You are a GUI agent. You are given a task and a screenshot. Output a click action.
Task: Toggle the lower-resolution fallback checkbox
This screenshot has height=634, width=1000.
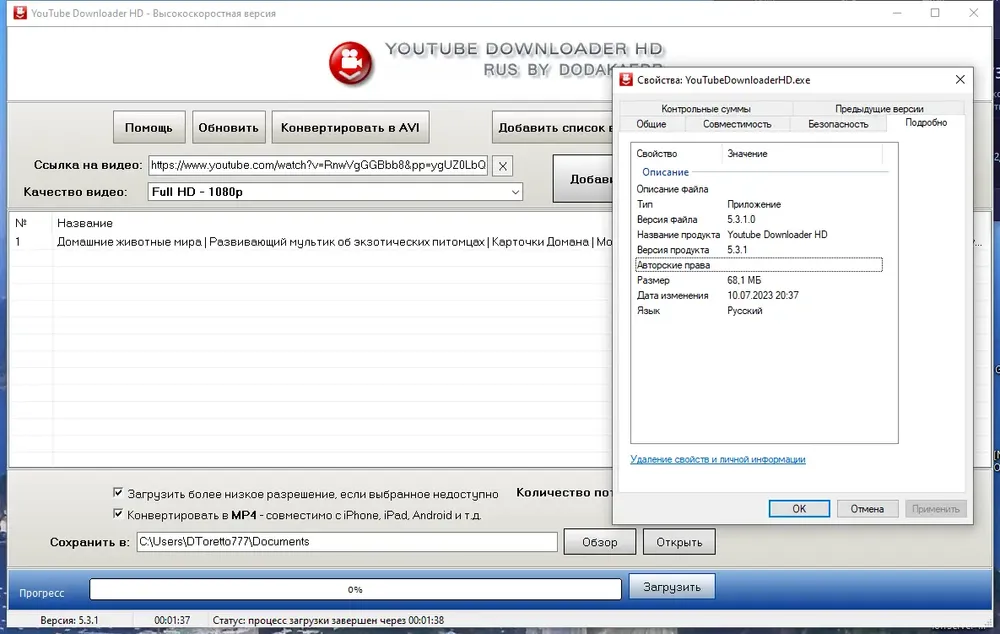pyautogui.click(x=118, y=492)
